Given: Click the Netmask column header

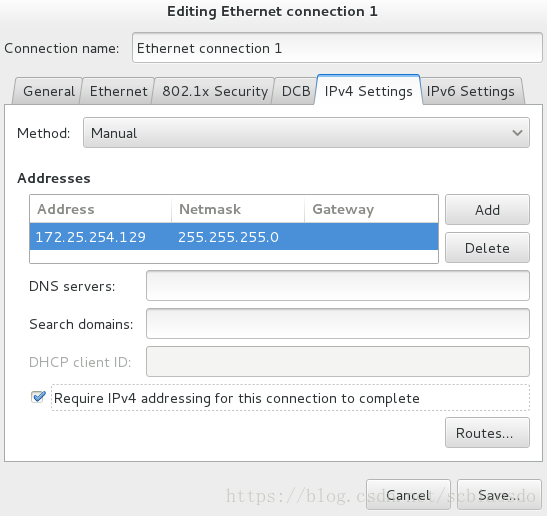Looking at the screenshot, I should pyautogui.click(x=238, y=209).
